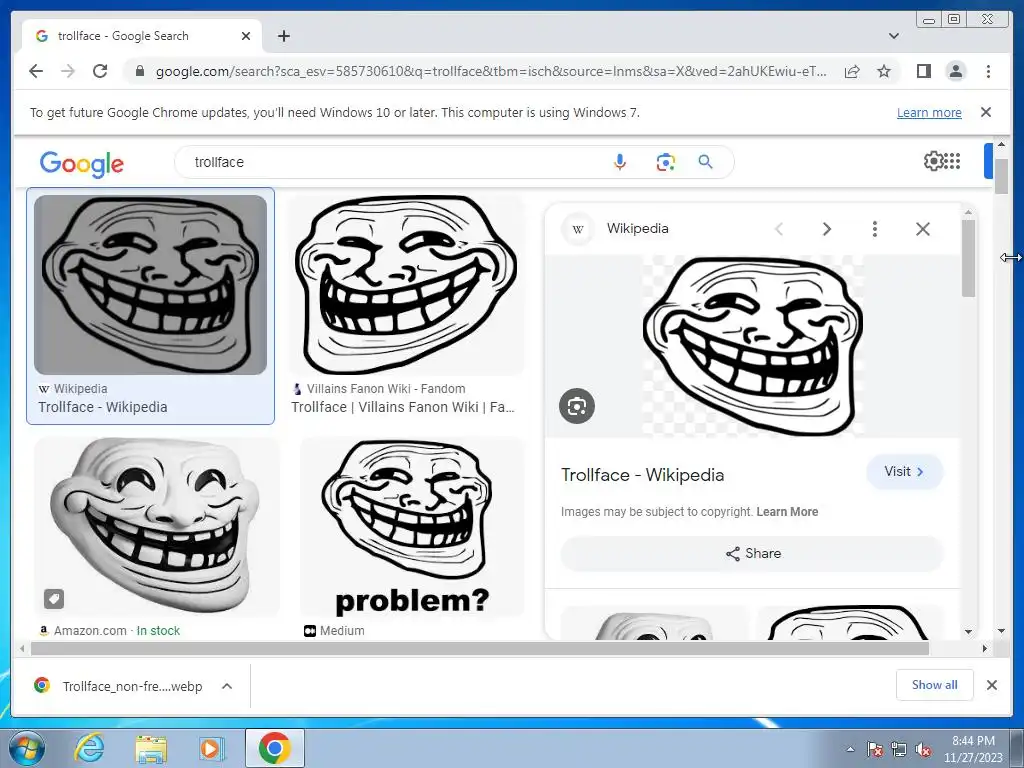Click the Visit button

[904, 472]
